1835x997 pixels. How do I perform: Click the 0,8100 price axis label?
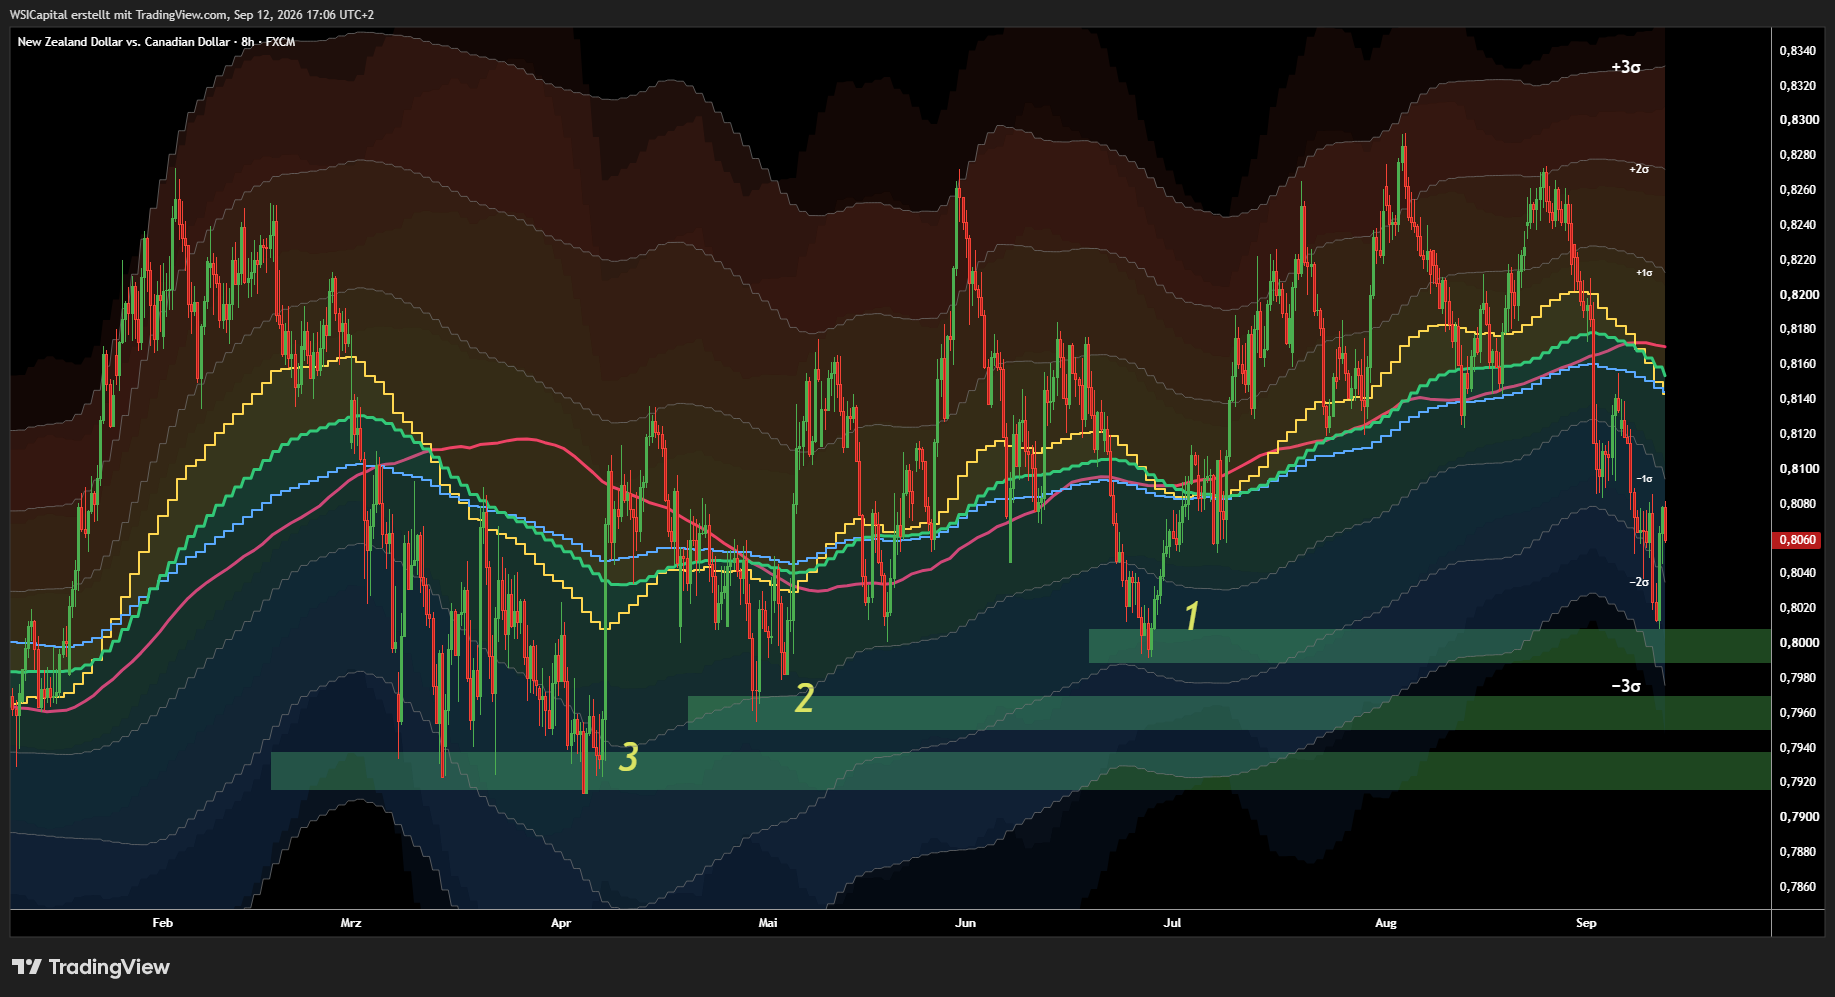coord(1798,469)
